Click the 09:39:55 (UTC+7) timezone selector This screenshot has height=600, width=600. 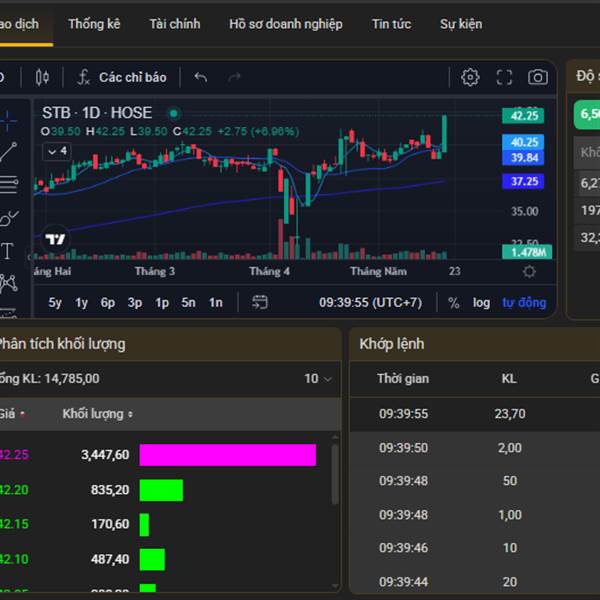point(370,303)
